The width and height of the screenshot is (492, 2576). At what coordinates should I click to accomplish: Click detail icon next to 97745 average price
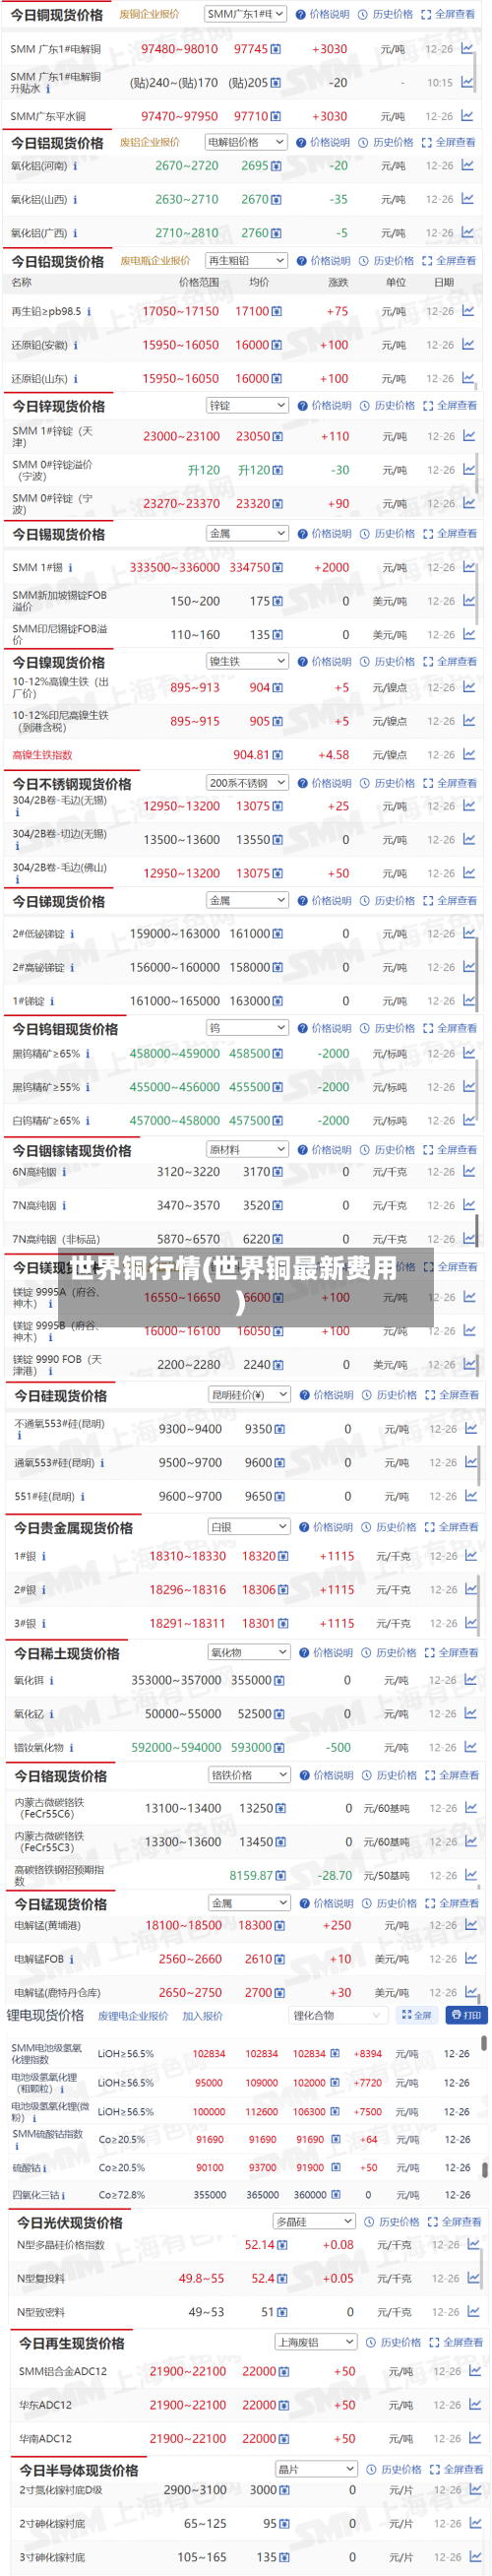click(x=276, y=49)
